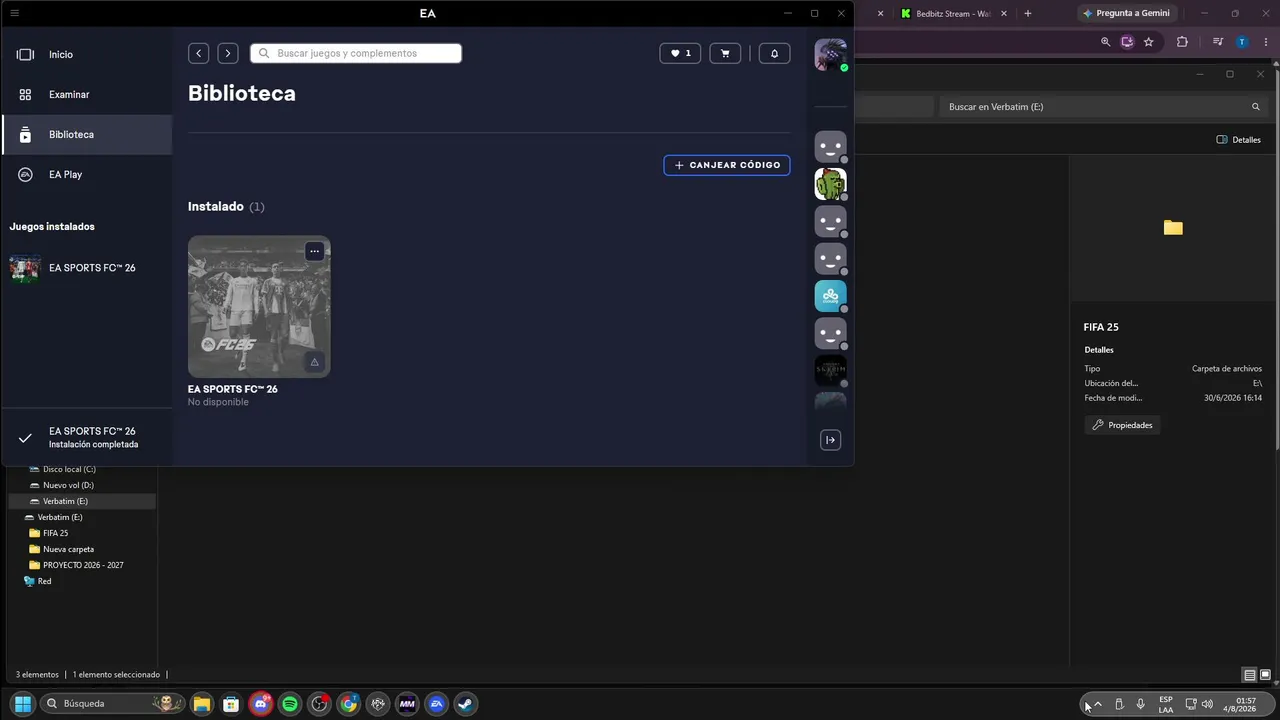Open Discord from the taskbar
Screen dimensions: 1280x720
tap(261, 704)
